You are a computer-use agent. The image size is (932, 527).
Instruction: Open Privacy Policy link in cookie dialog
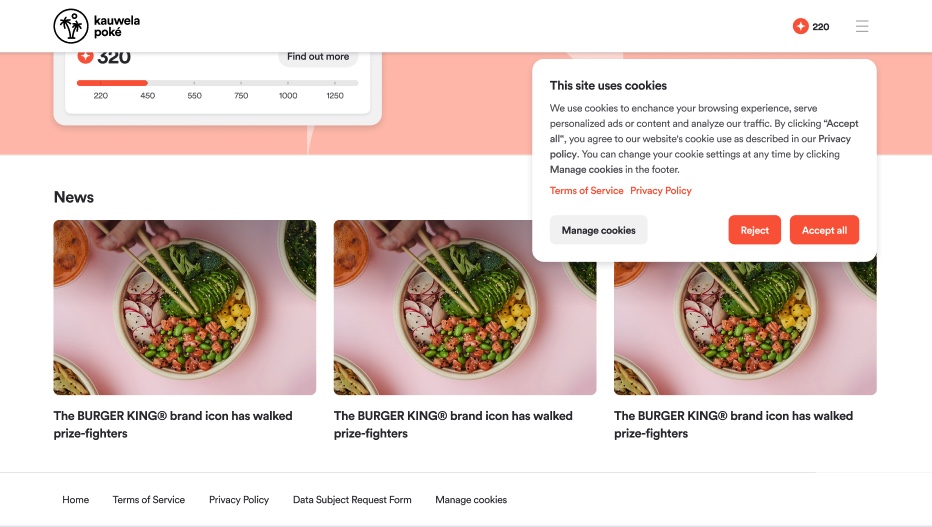click(x=660, y=191)
